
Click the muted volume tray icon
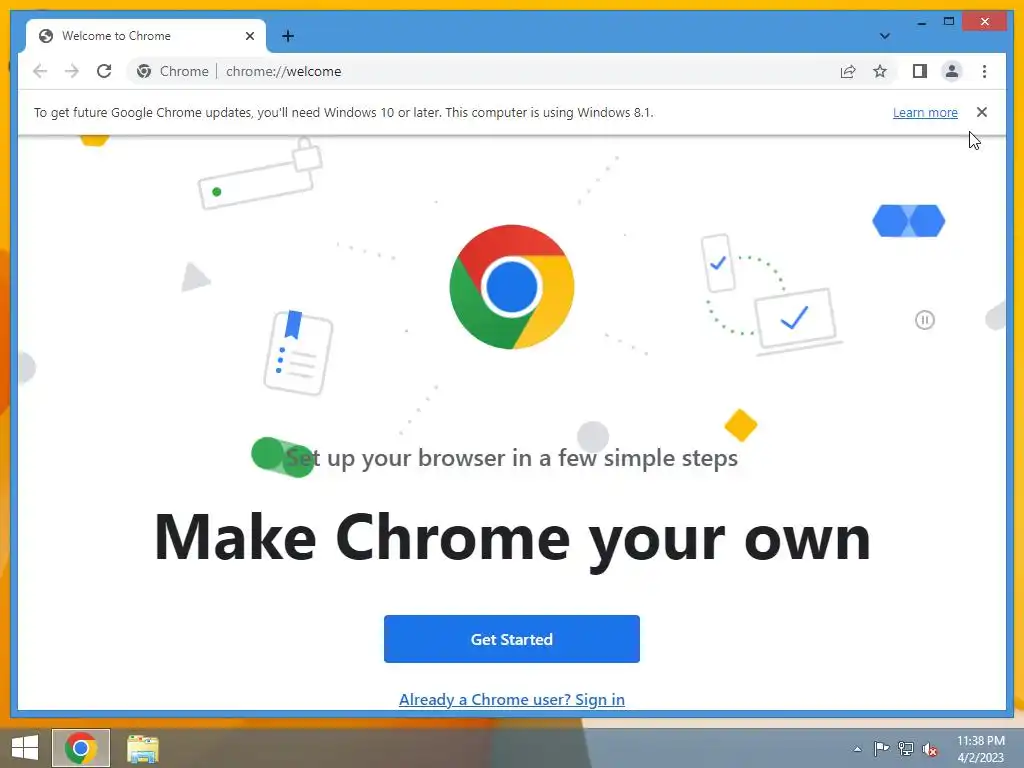click(930, 749)
